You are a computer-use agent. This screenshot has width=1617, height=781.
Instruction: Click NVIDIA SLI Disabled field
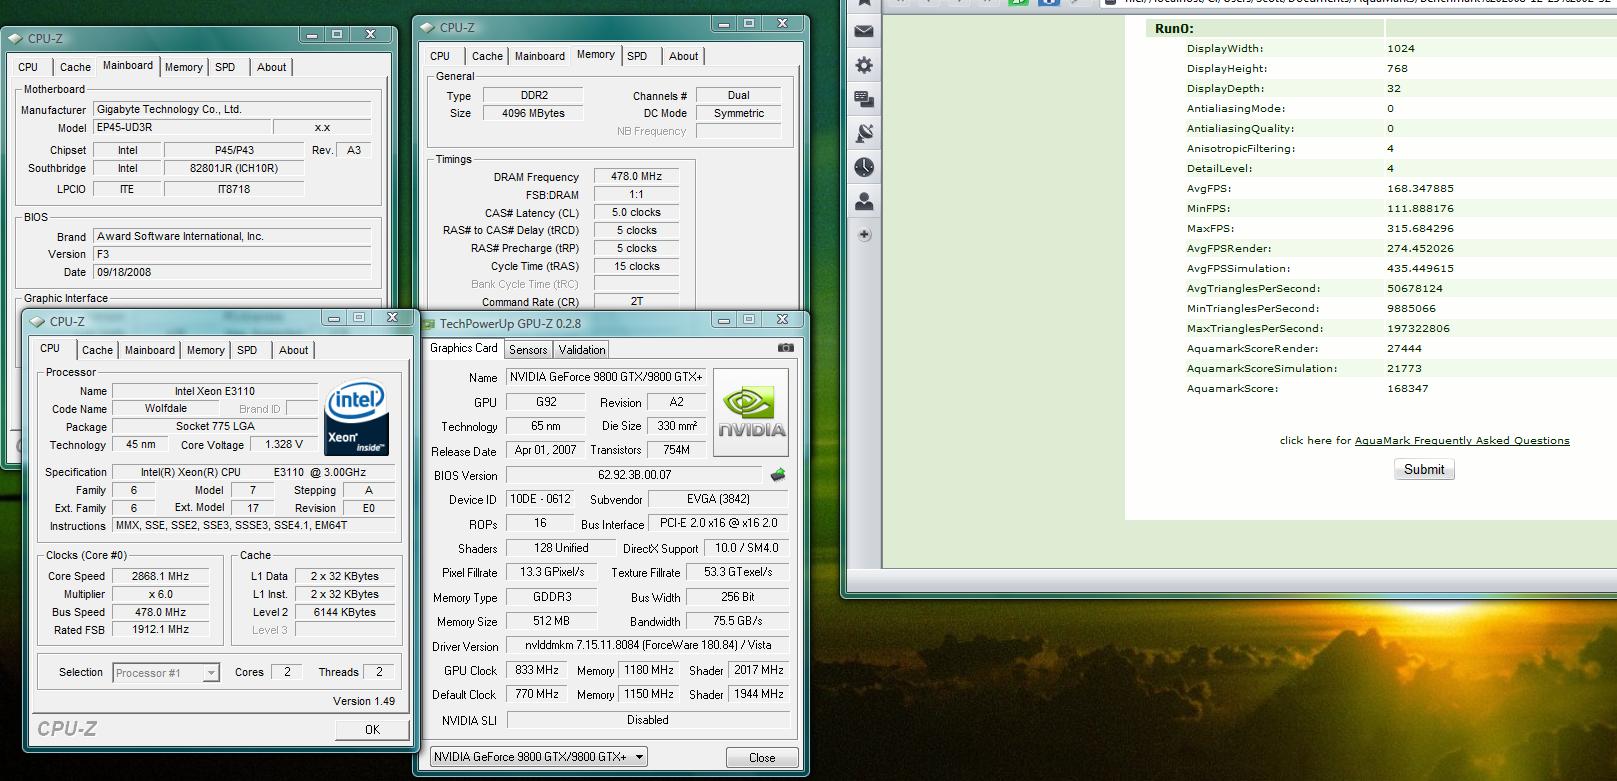pyautogui.click(x=648, y=719)
